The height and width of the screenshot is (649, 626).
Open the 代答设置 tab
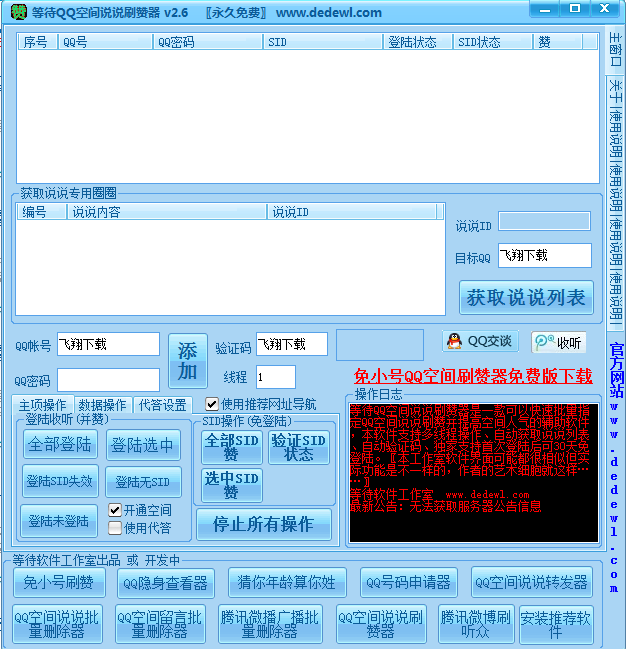(x=163, y=405)
